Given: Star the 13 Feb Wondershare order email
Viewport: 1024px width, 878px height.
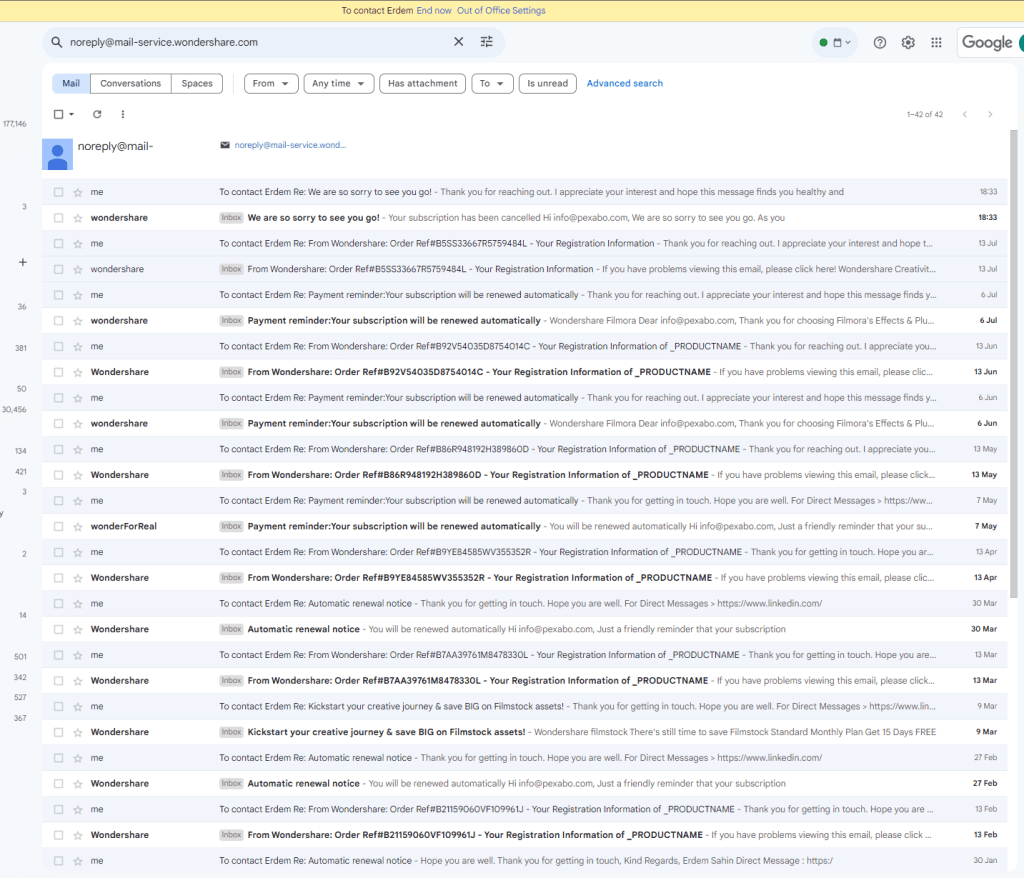Looking at the screenshot, I should click(78, 835).
